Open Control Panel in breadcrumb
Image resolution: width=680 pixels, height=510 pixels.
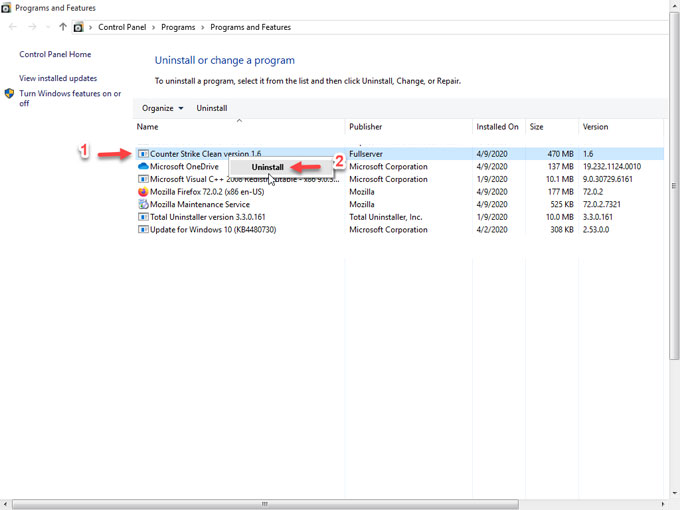[x=122, y=27]
